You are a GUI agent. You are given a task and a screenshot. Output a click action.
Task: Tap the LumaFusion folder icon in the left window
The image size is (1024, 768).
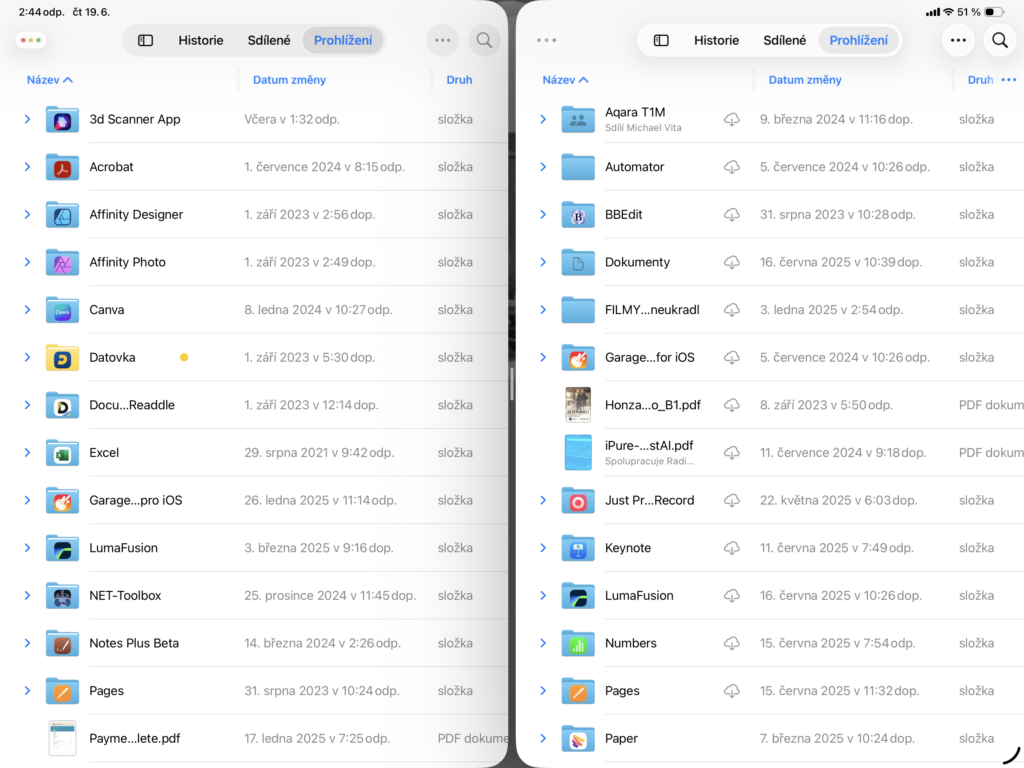64,548
